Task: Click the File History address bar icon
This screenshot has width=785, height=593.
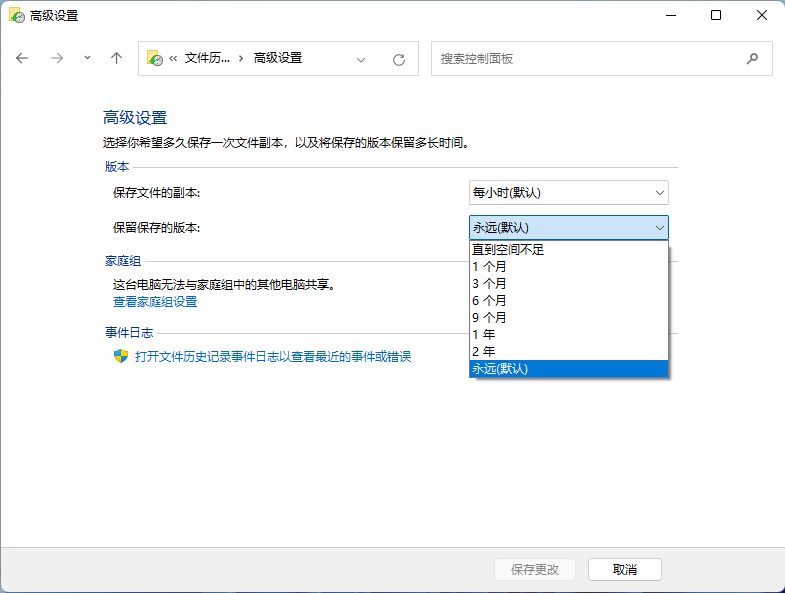Action: [155, 58]
